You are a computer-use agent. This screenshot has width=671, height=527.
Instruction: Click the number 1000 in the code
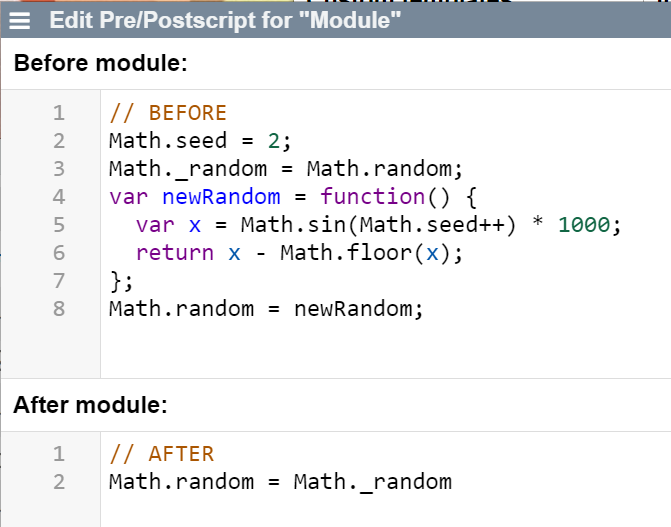(589, 224)
